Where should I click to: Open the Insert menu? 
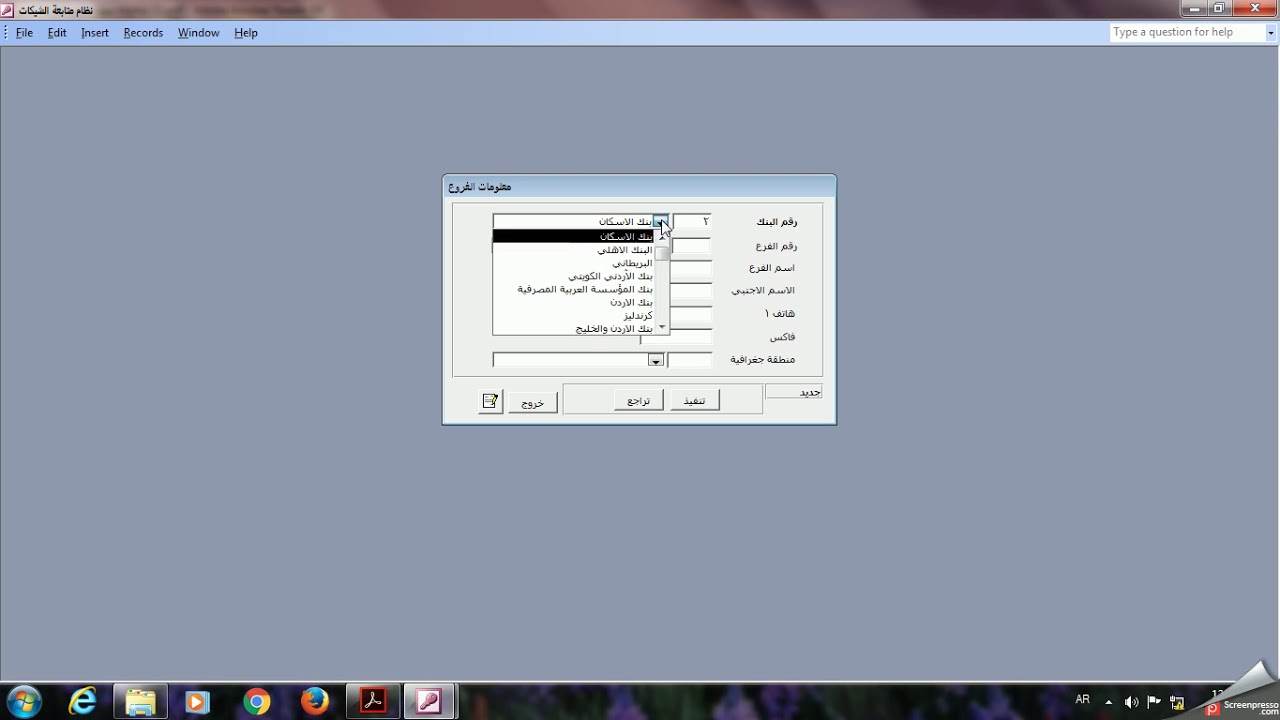tap(95, 33)
